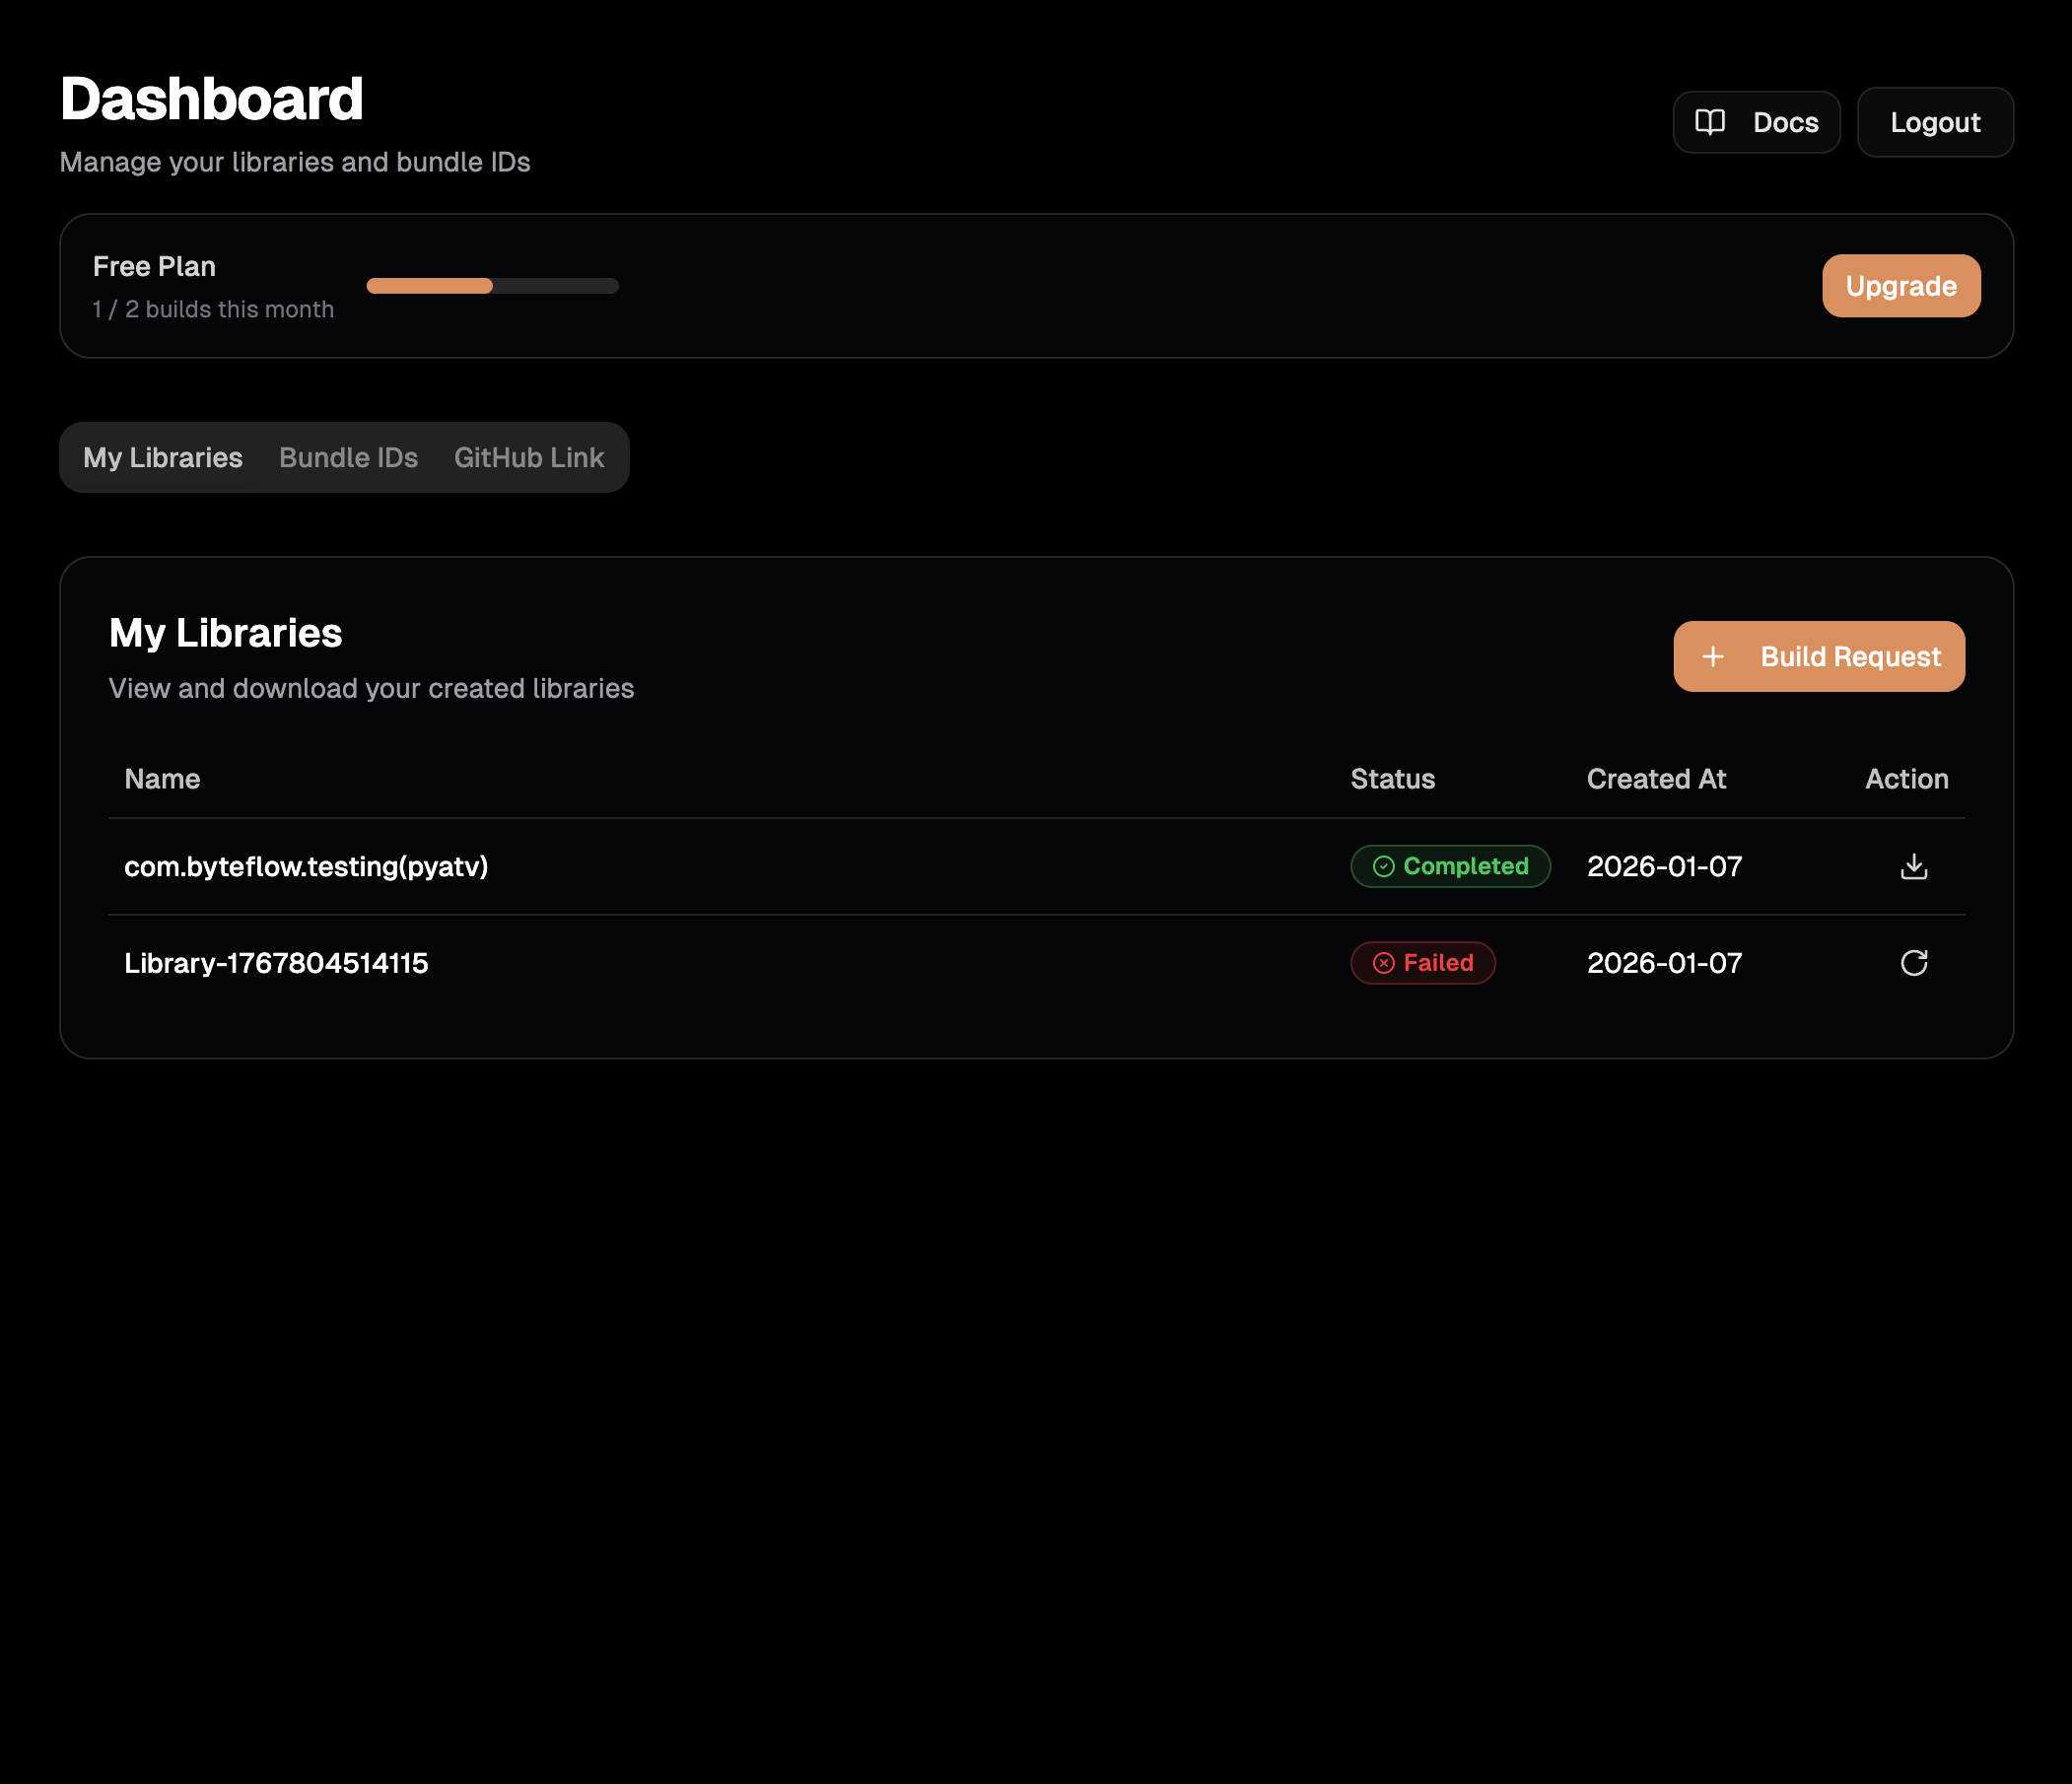The height and width of the screenshot is (1784, 2072).
Task: Open Build Request
Action: 1818,656
